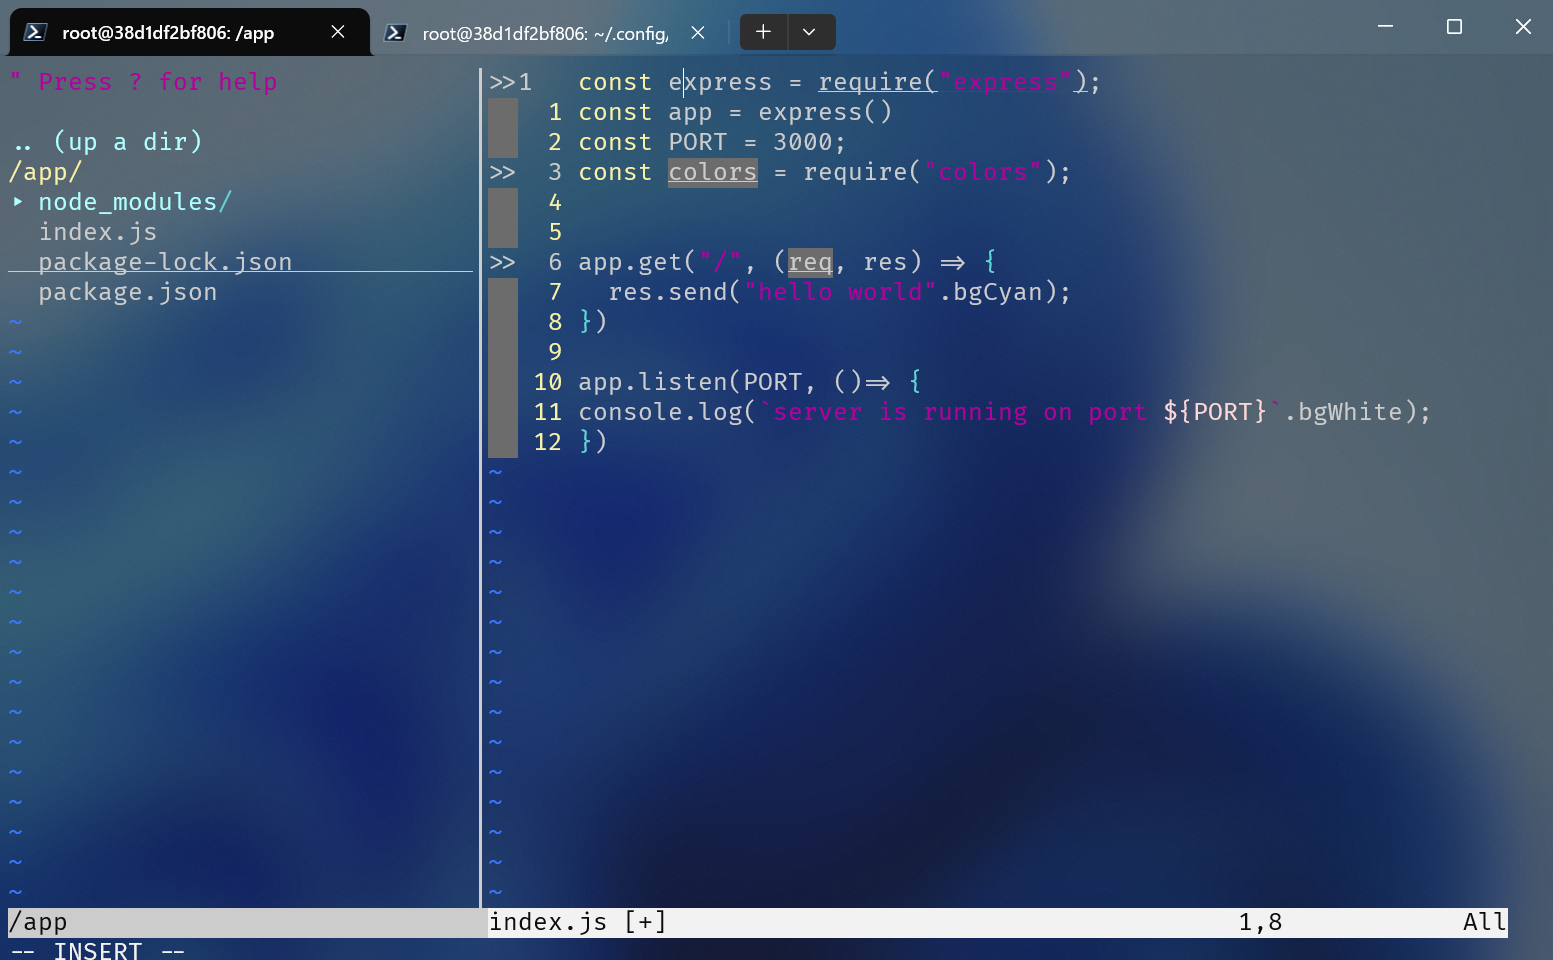The height and width of the screenshot is (960, 1553).
Task: Open index.js in the NERDTree panel
Action: pos(98,232)
